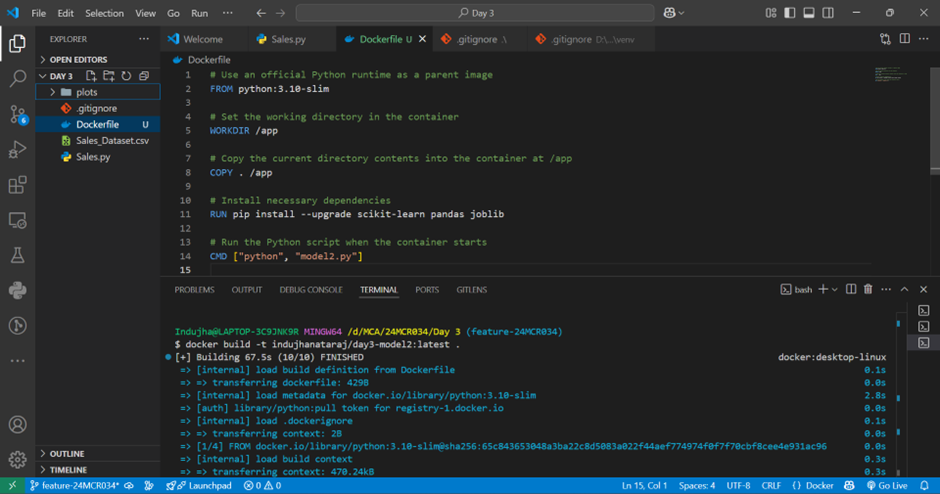
Task: Open Remote Explorer view
Action: (x=17, y=220)
